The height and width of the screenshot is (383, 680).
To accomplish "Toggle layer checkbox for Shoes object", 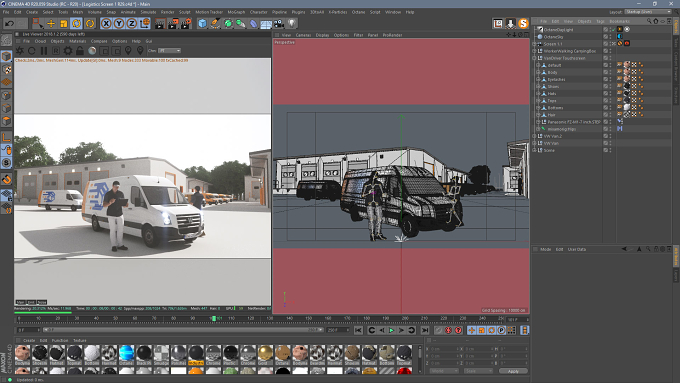I will [x=605, y=86].
